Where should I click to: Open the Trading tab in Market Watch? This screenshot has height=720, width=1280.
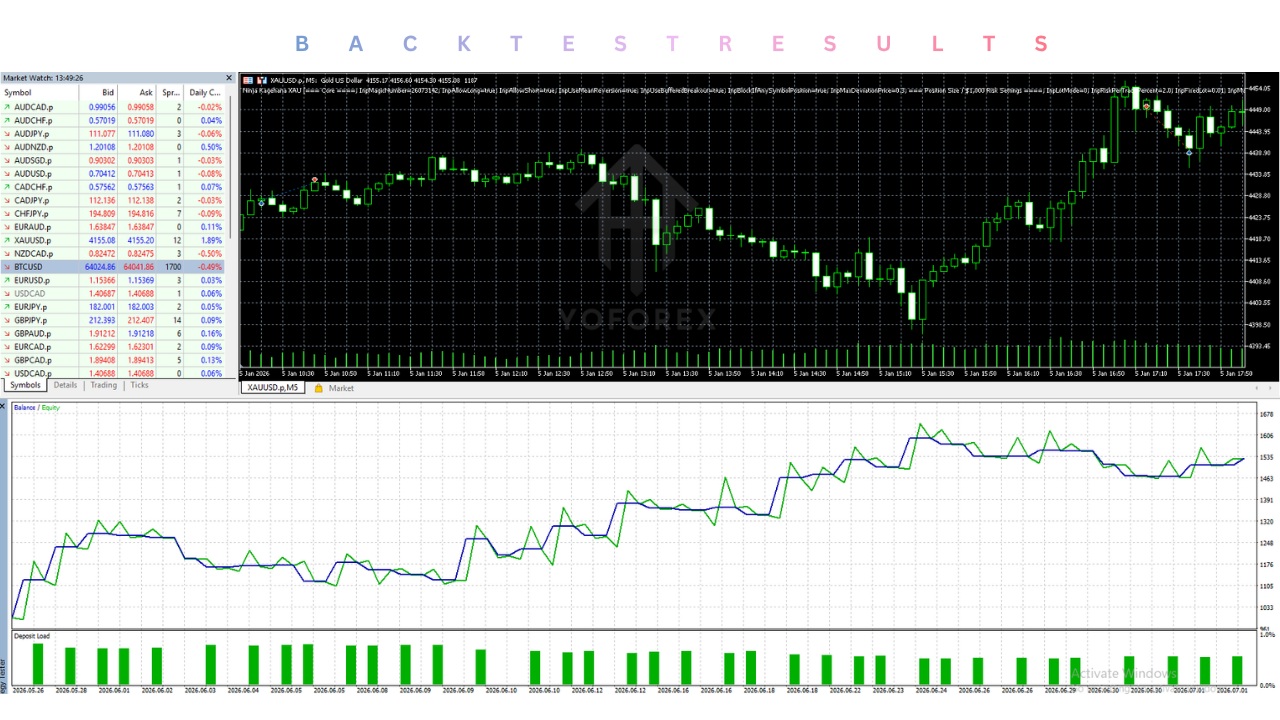103,385
